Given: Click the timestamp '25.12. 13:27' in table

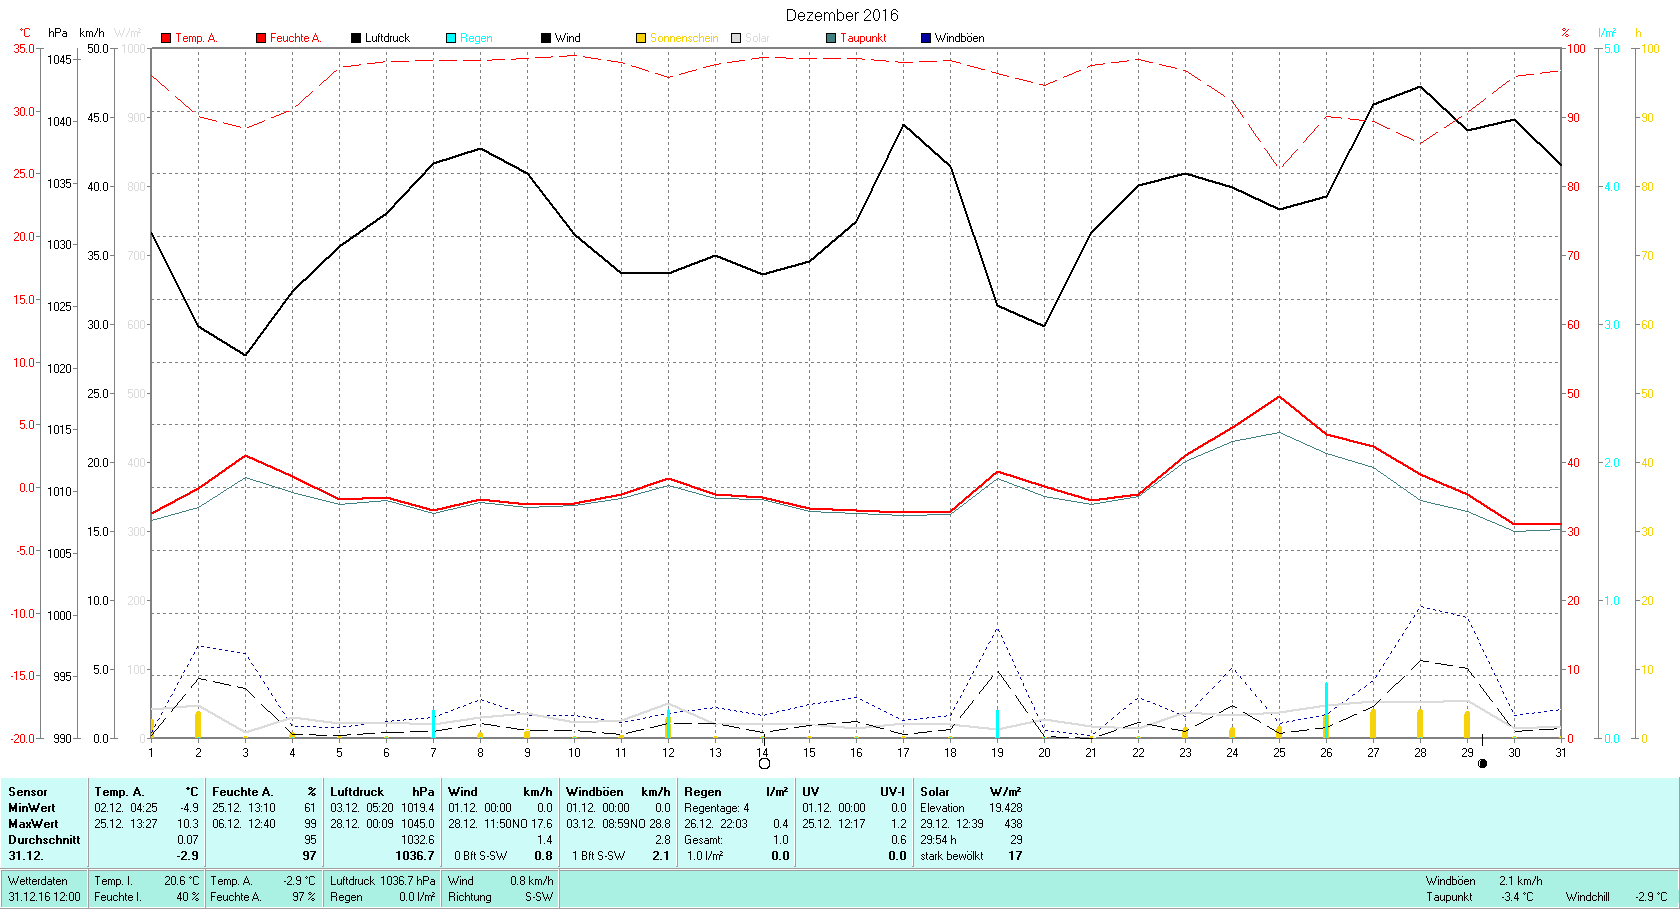Looking at the screenshot, I should pyautogui.click(x=126, y=824).
